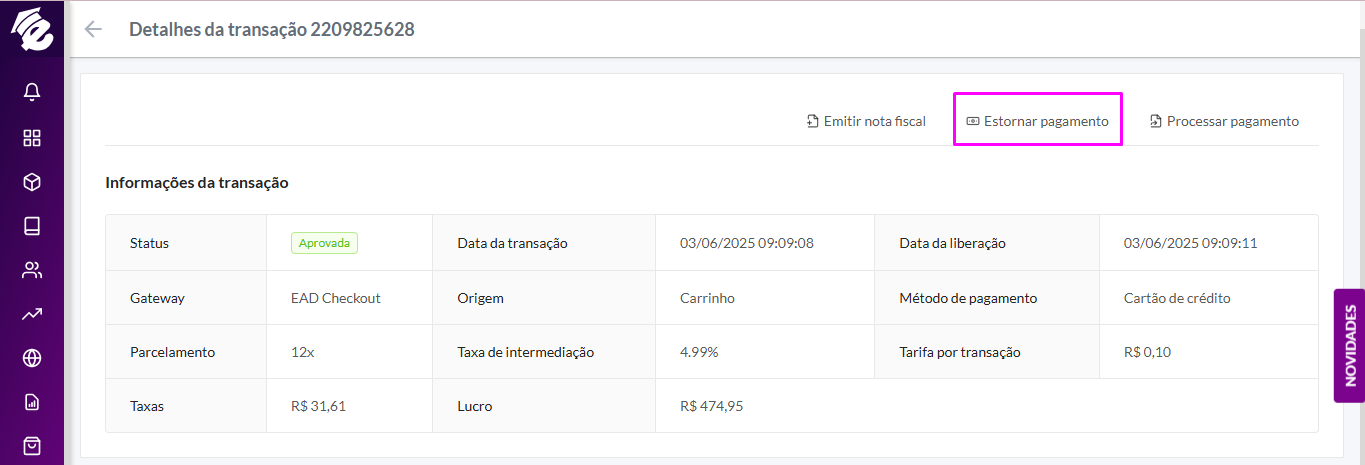Click the EAD logo at top left

pos(32,30)
